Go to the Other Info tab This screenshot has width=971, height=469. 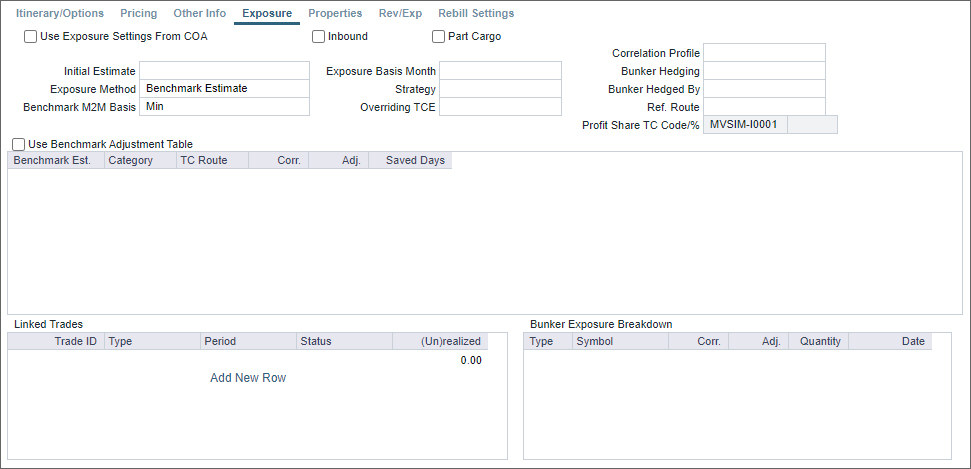(x=199, y=14)
